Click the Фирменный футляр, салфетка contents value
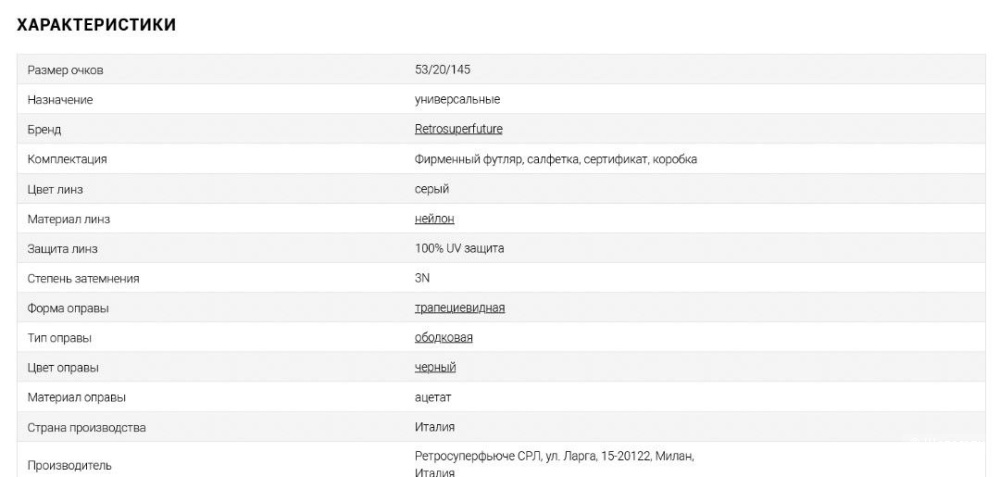The width and height of the screenshot is (1000, 477). click(555, 159)
